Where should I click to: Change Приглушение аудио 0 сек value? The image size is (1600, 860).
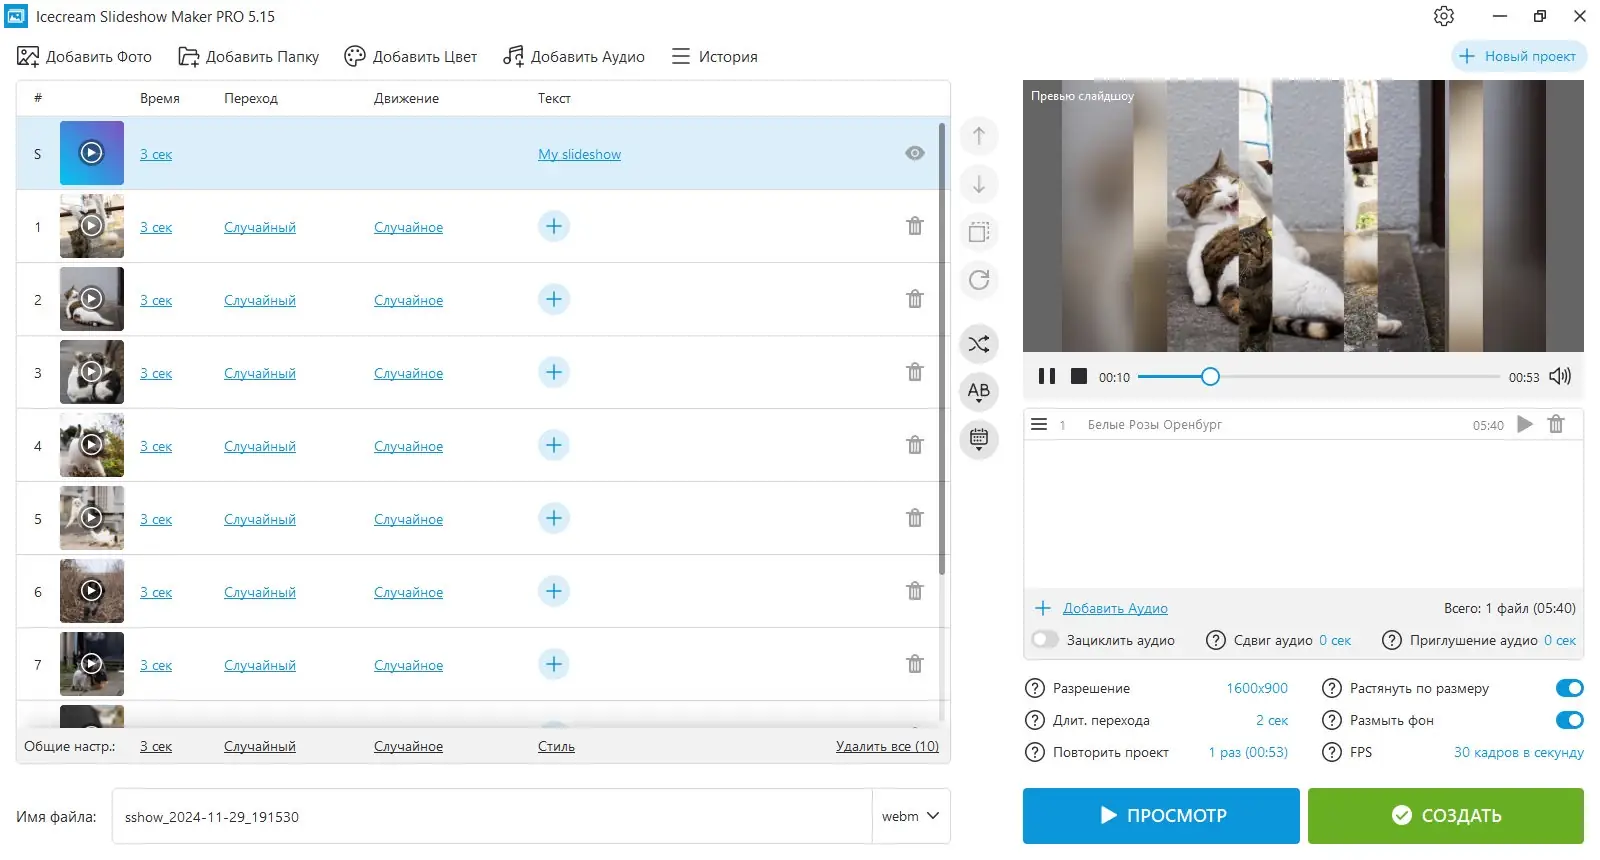[x=1560, y=641]
